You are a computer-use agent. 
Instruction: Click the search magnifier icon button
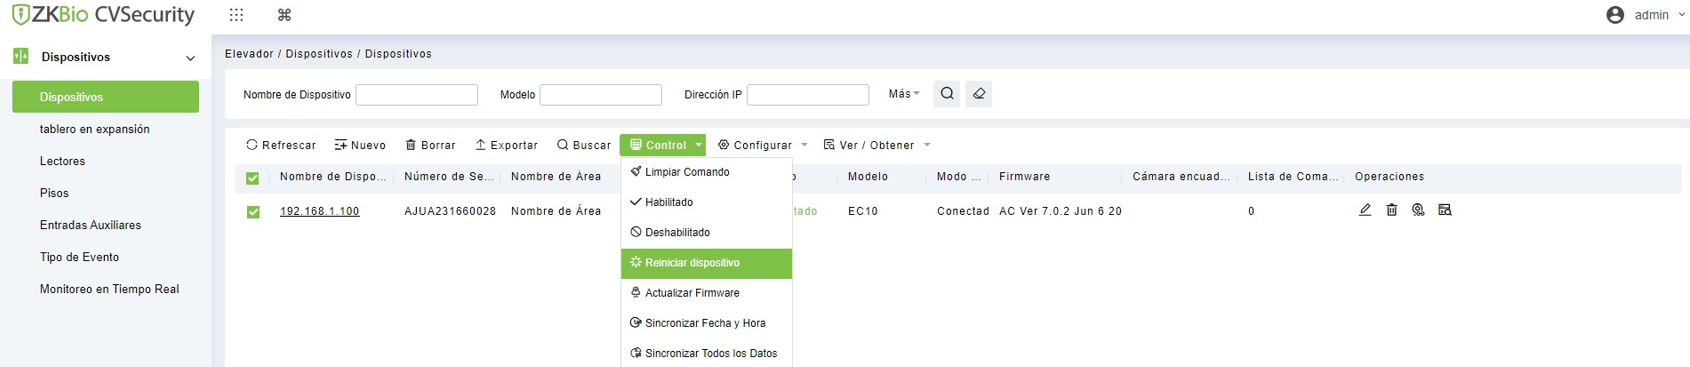(947, 94)
